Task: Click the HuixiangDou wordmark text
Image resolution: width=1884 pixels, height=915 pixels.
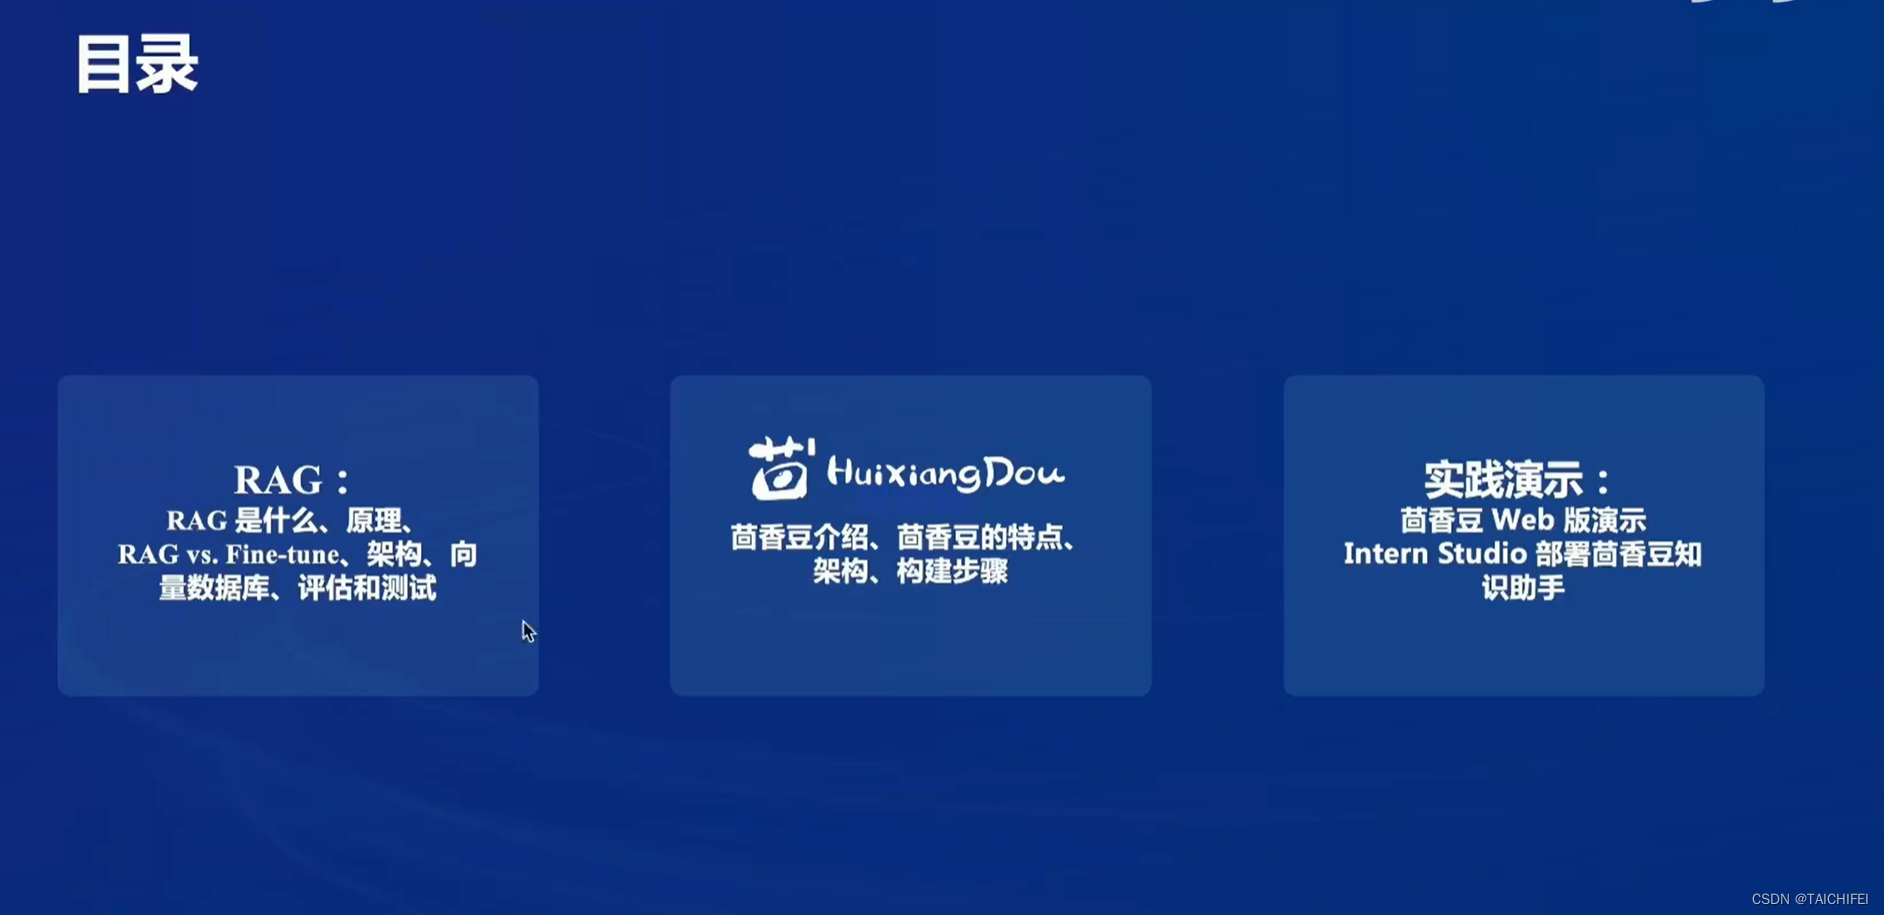Action: click(945, 472)
